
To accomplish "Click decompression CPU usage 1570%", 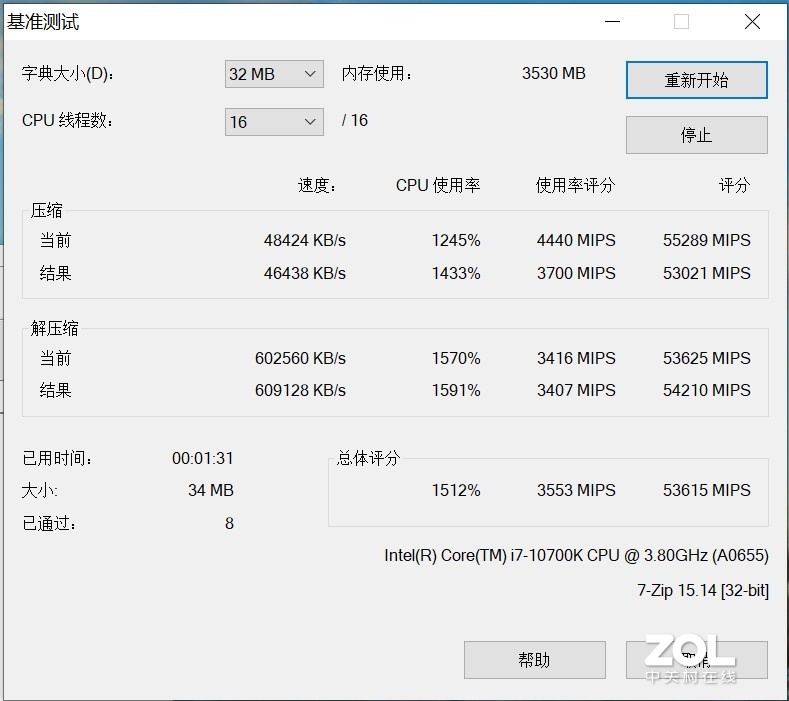I will [456, 358].
